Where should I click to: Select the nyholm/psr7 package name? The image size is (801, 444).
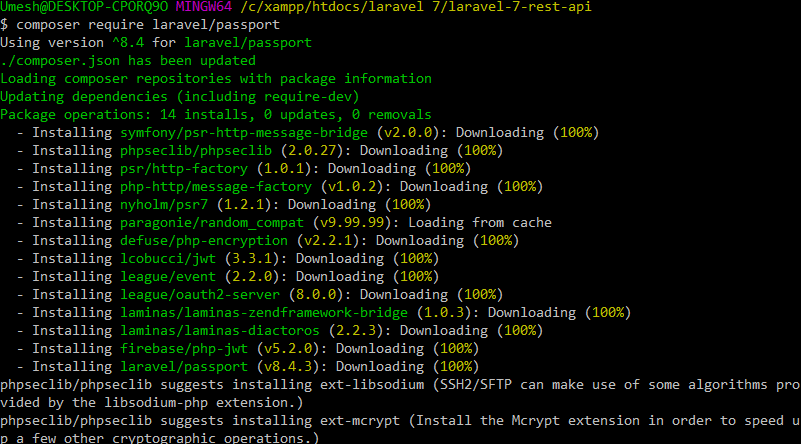[164, 205]
